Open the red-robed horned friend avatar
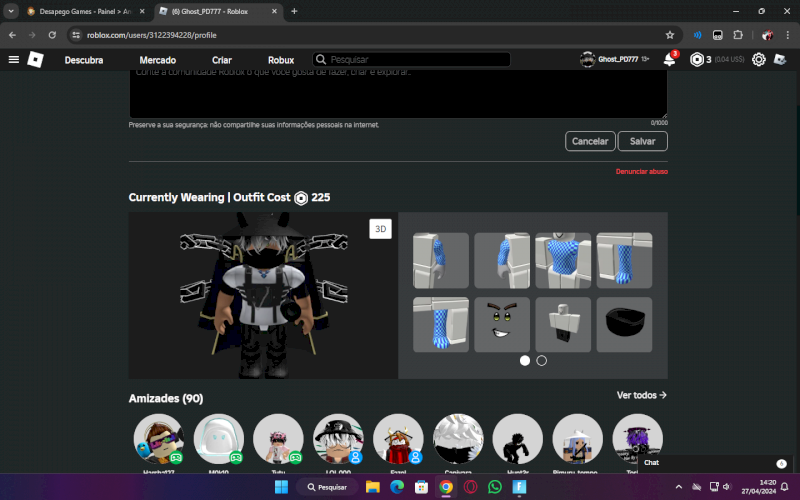This screenshot has width=800, height=500. (398, 439)
